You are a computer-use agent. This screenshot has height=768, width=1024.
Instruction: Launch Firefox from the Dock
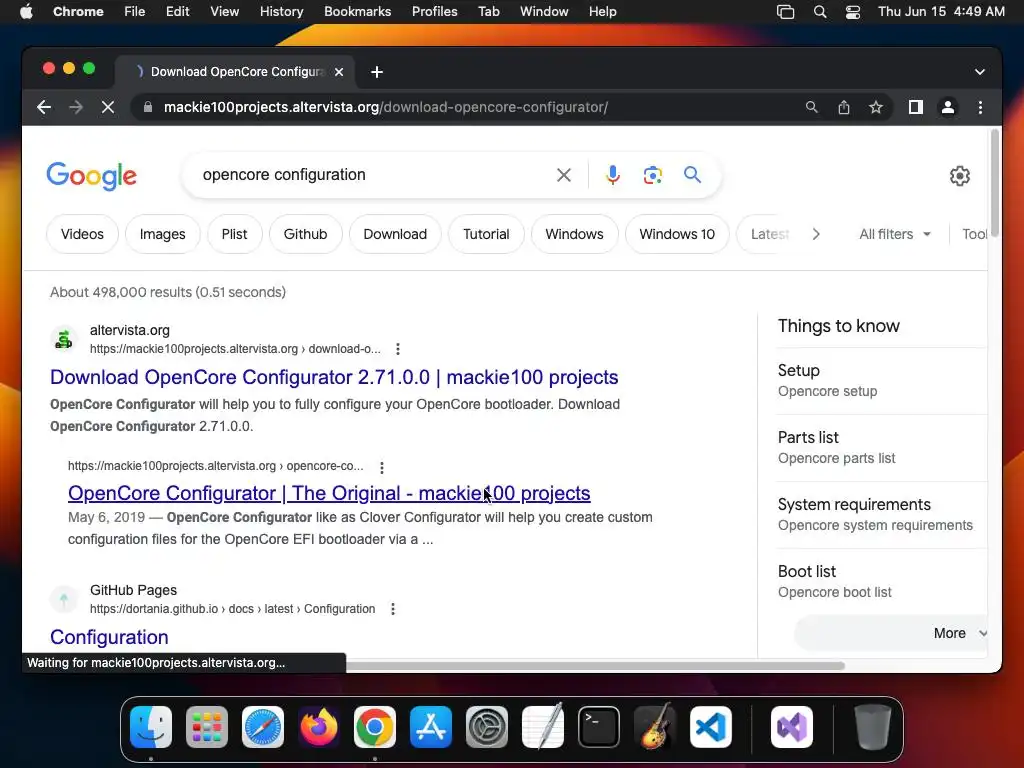pyautogui.click(x=319, y=727)
